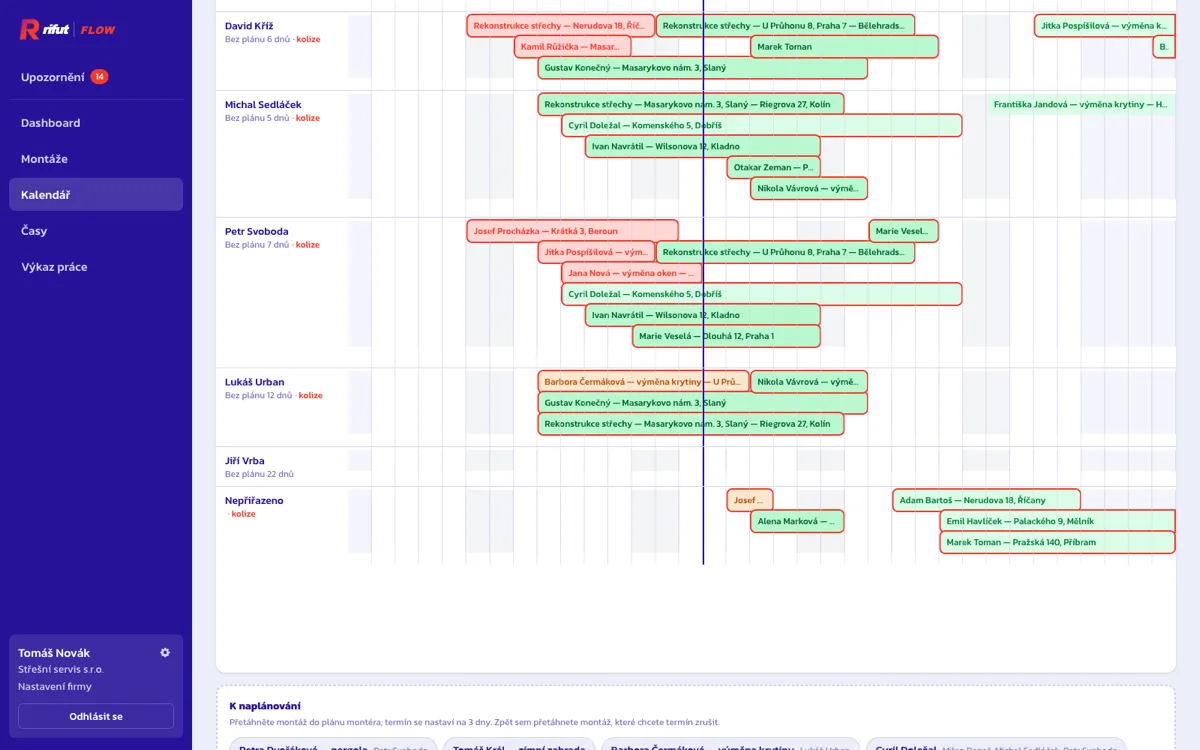Image resolution: width=1200 pixels, height=750 pixels.
Task: Open Masarykovo nám. job in Michal Sedláček row
Action: (x=691, y=105)
